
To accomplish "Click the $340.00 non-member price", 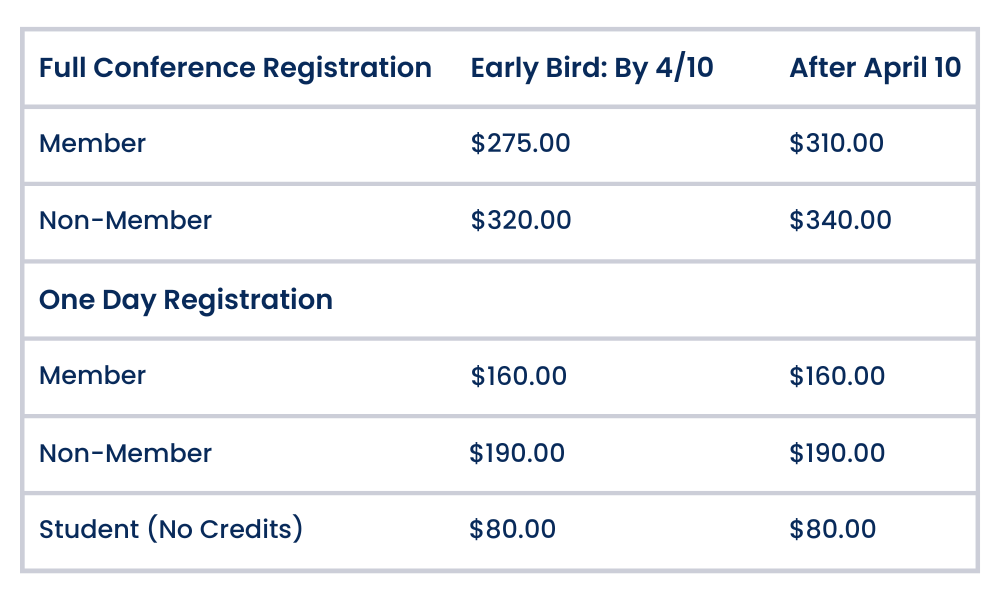I will [840, 221].
